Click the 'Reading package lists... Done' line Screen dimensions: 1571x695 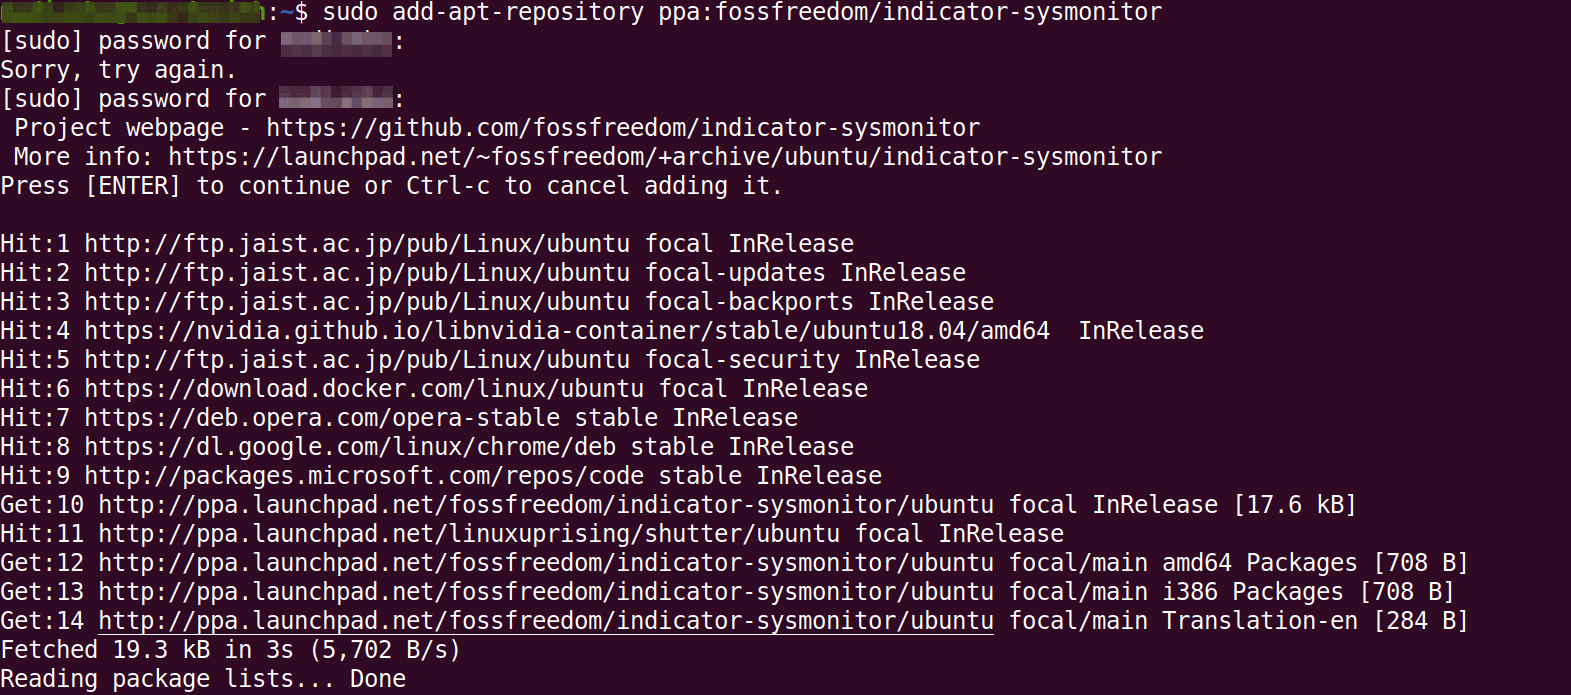click(x=203, y=679)
